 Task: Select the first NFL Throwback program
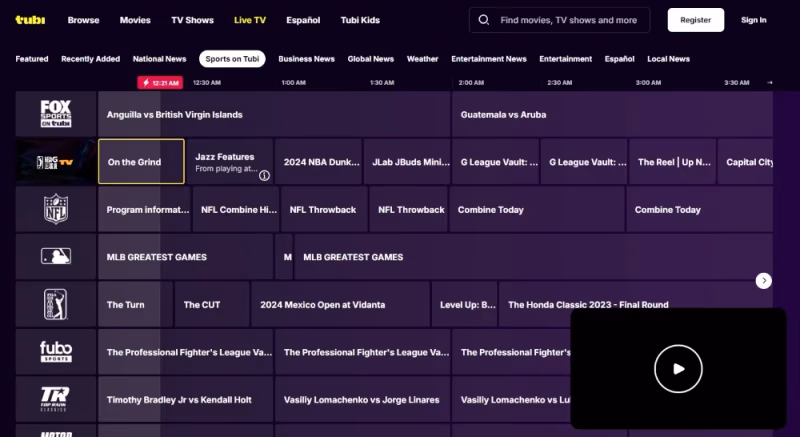(x=324, y=209)
